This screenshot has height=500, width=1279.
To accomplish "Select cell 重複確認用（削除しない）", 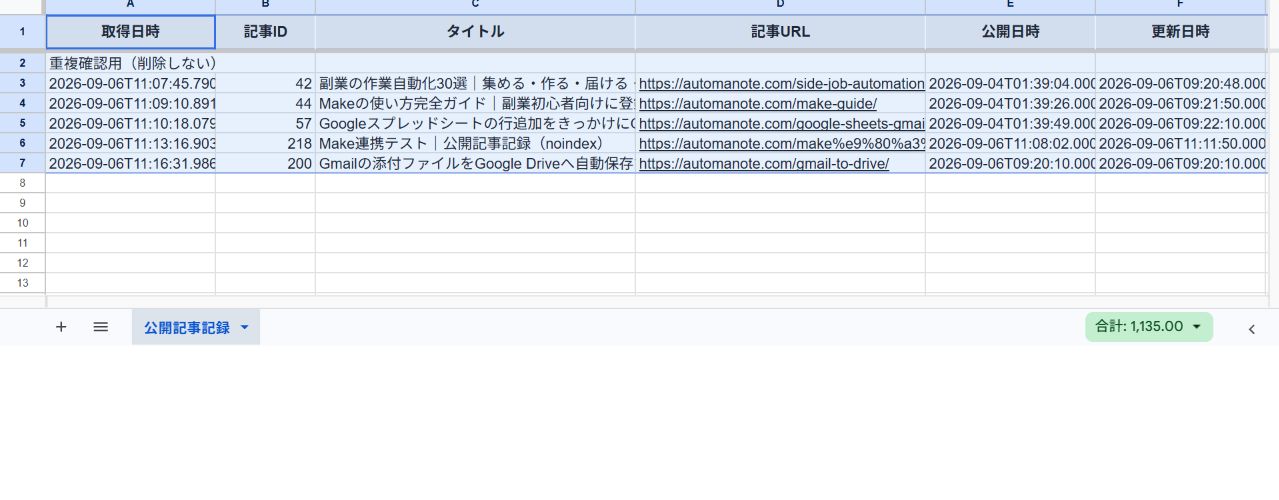I will coord(131,63).
